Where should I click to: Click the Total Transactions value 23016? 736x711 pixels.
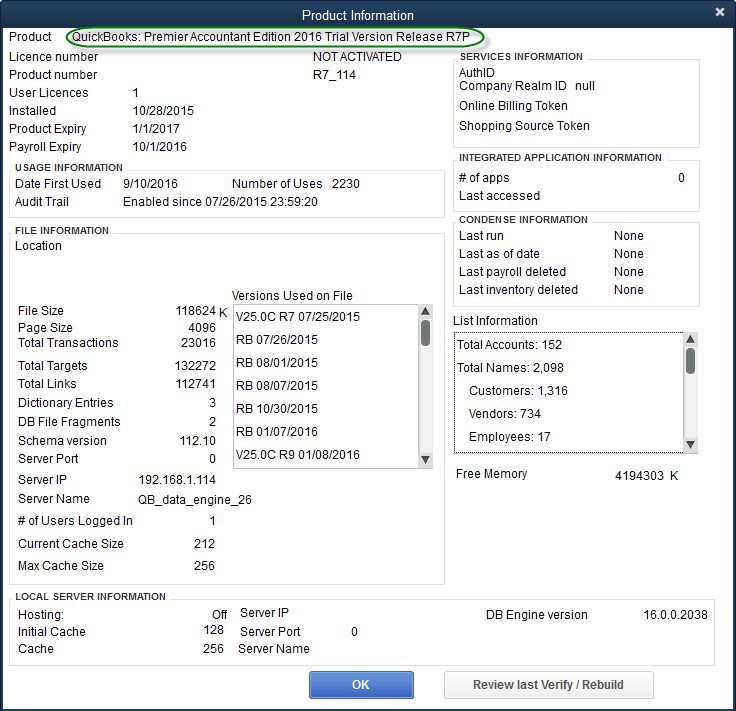198,343
